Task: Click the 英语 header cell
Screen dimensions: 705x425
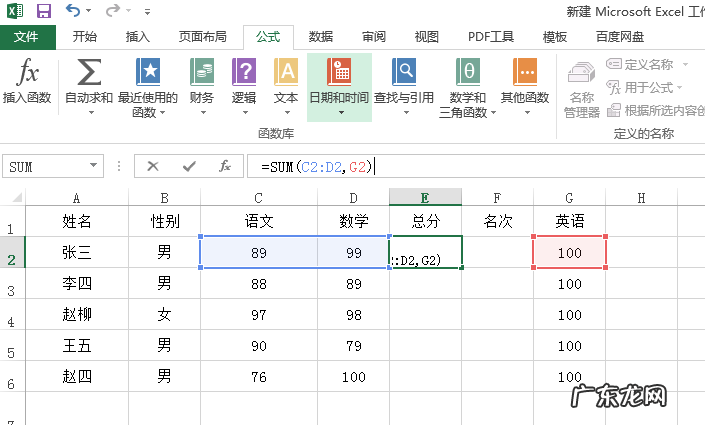Action: pyautogui.click(x=569, y=221)
